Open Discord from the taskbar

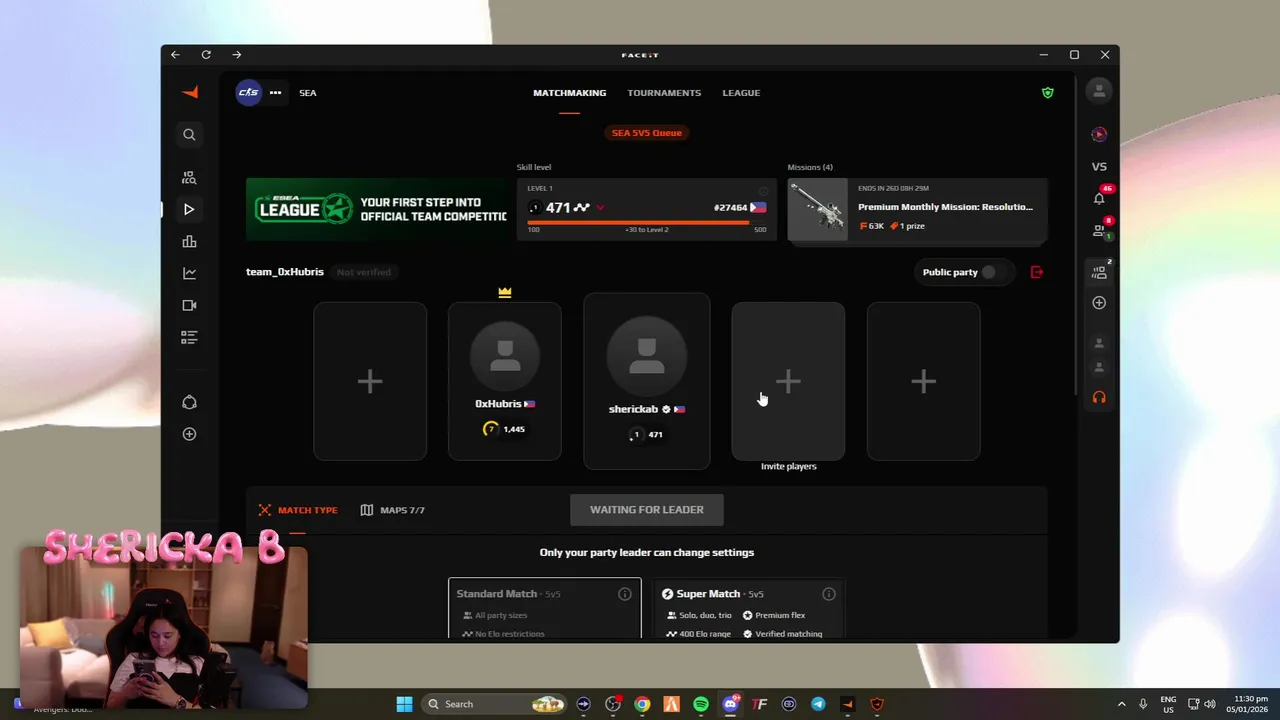pyautogui.click(x=731, y=704)
